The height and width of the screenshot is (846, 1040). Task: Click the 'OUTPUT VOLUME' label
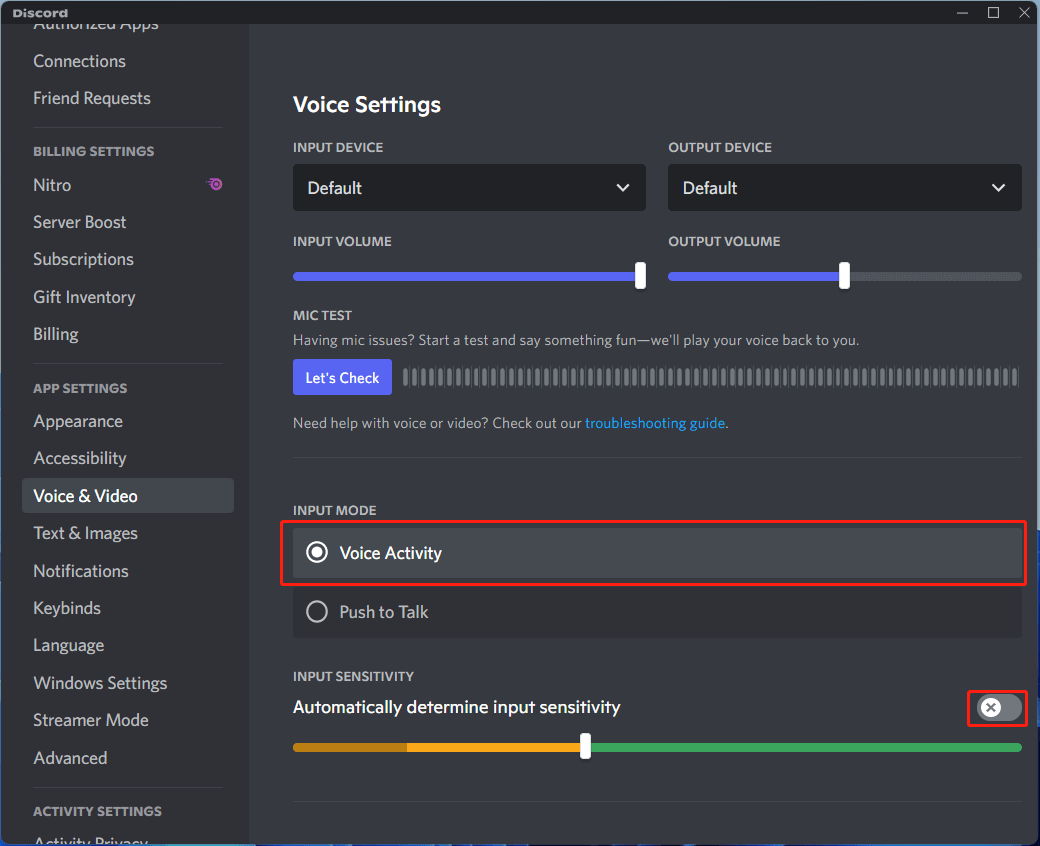724,241
